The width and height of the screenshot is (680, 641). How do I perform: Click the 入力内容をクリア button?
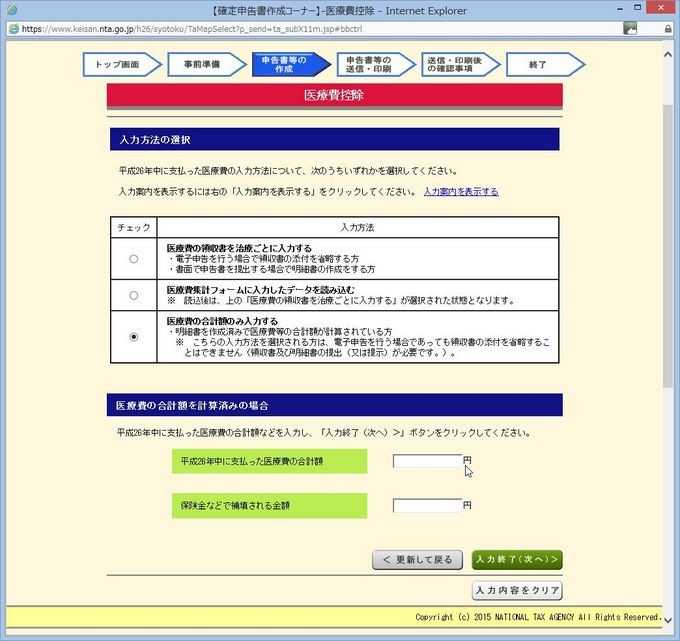click(517, 591)
